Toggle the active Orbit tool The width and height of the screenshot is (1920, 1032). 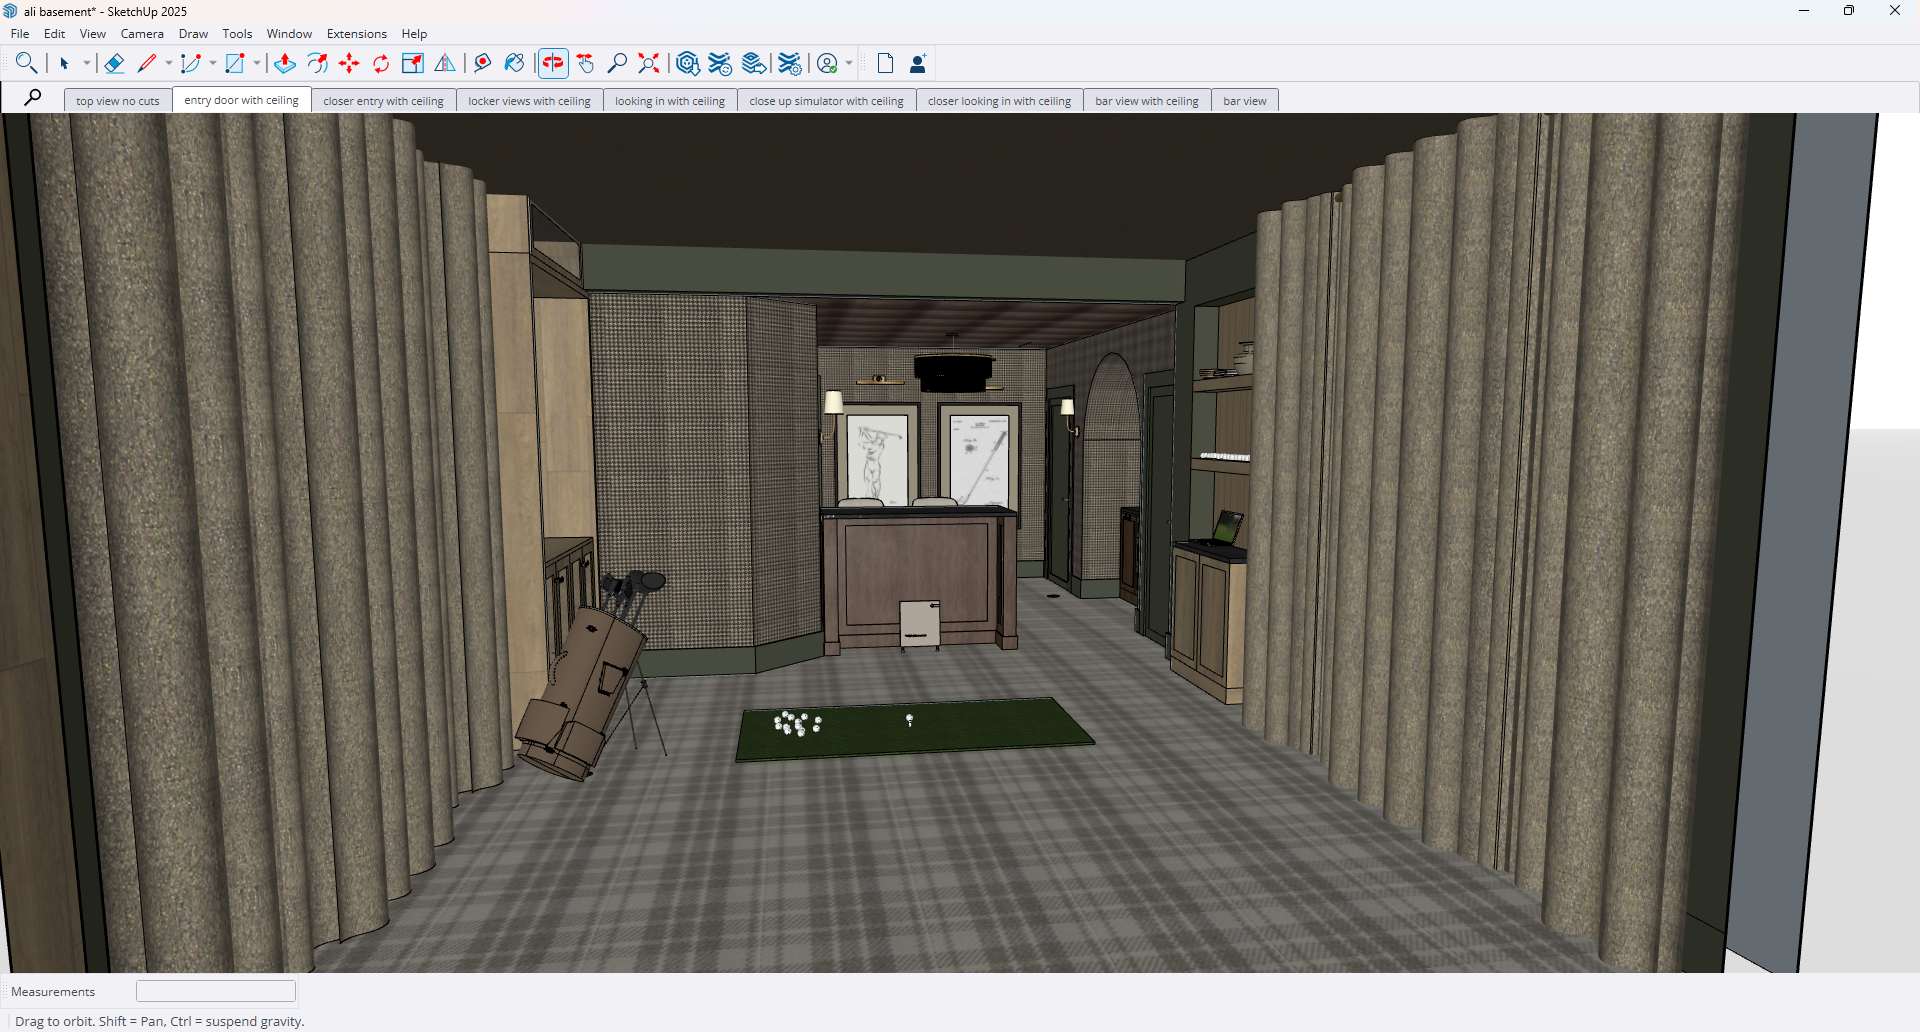[x=553, y=64]
